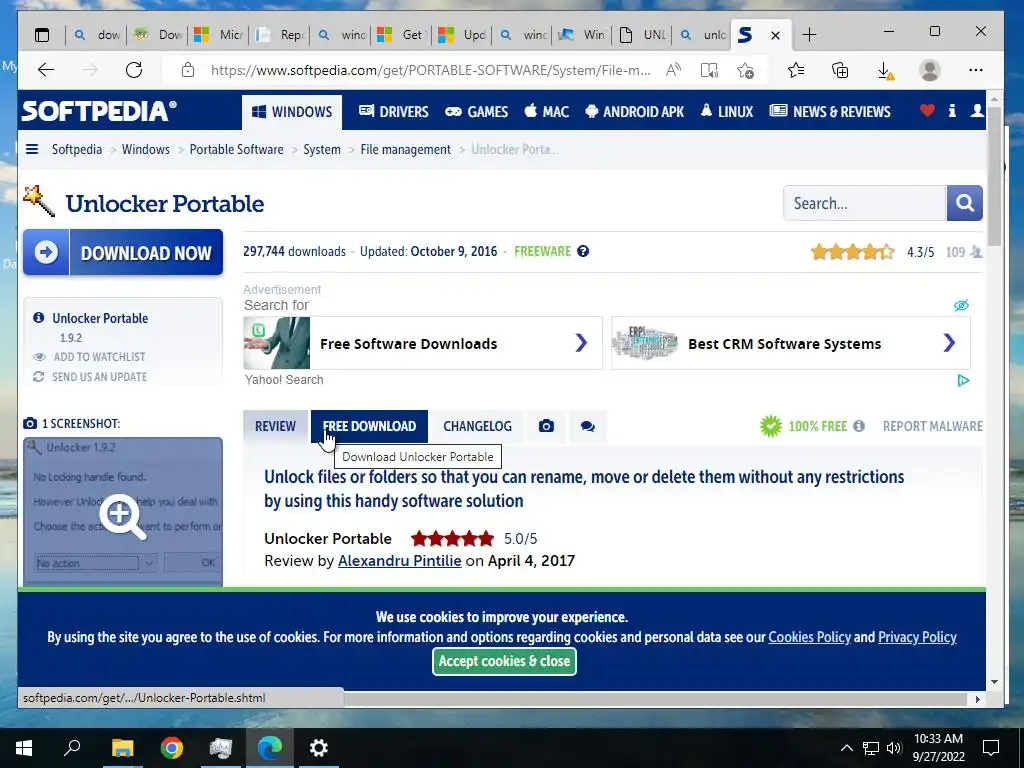
Task: Close the active Softpedia tab
Action: pyautogui.click(x=775, y=35)
